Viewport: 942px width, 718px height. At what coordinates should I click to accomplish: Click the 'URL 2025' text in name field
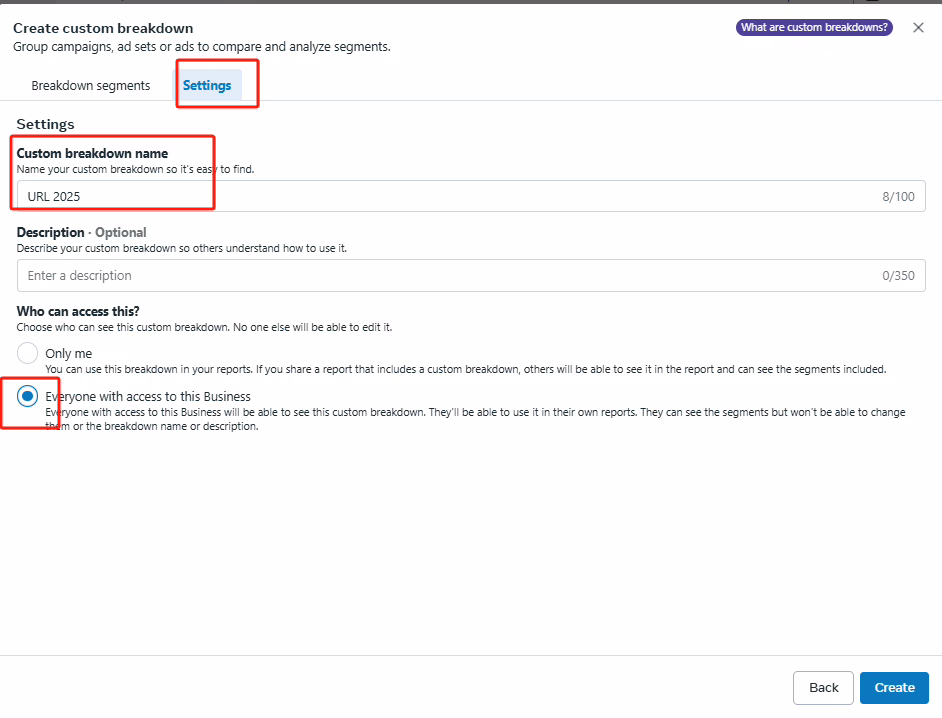[x=54, y=197]
